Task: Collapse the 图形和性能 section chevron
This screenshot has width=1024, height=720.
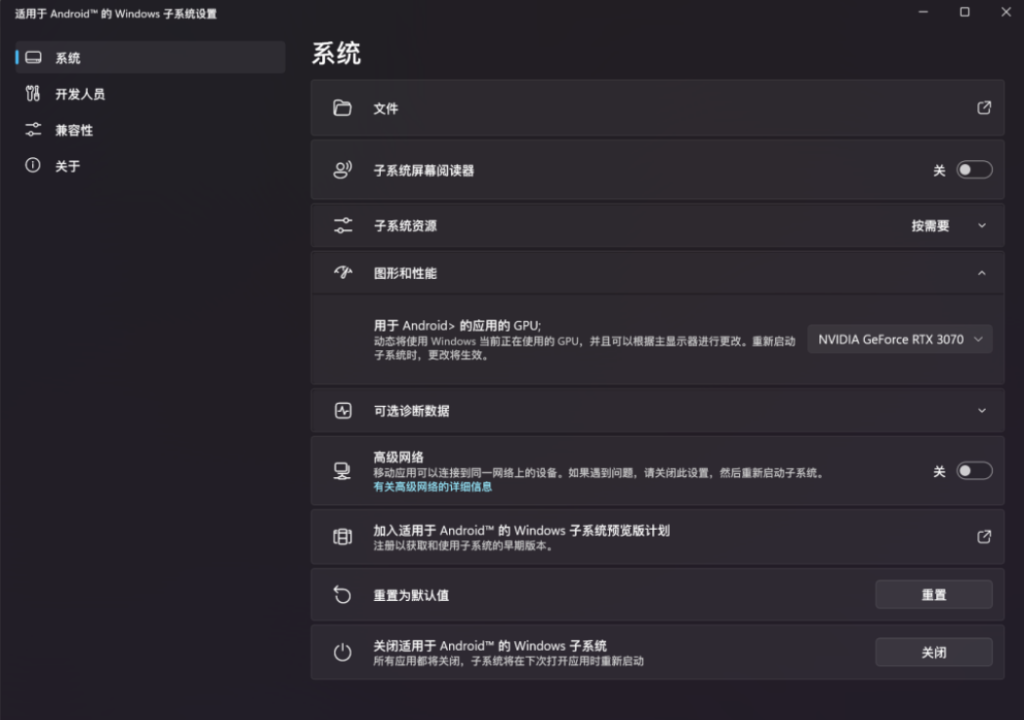Action: 982,273
